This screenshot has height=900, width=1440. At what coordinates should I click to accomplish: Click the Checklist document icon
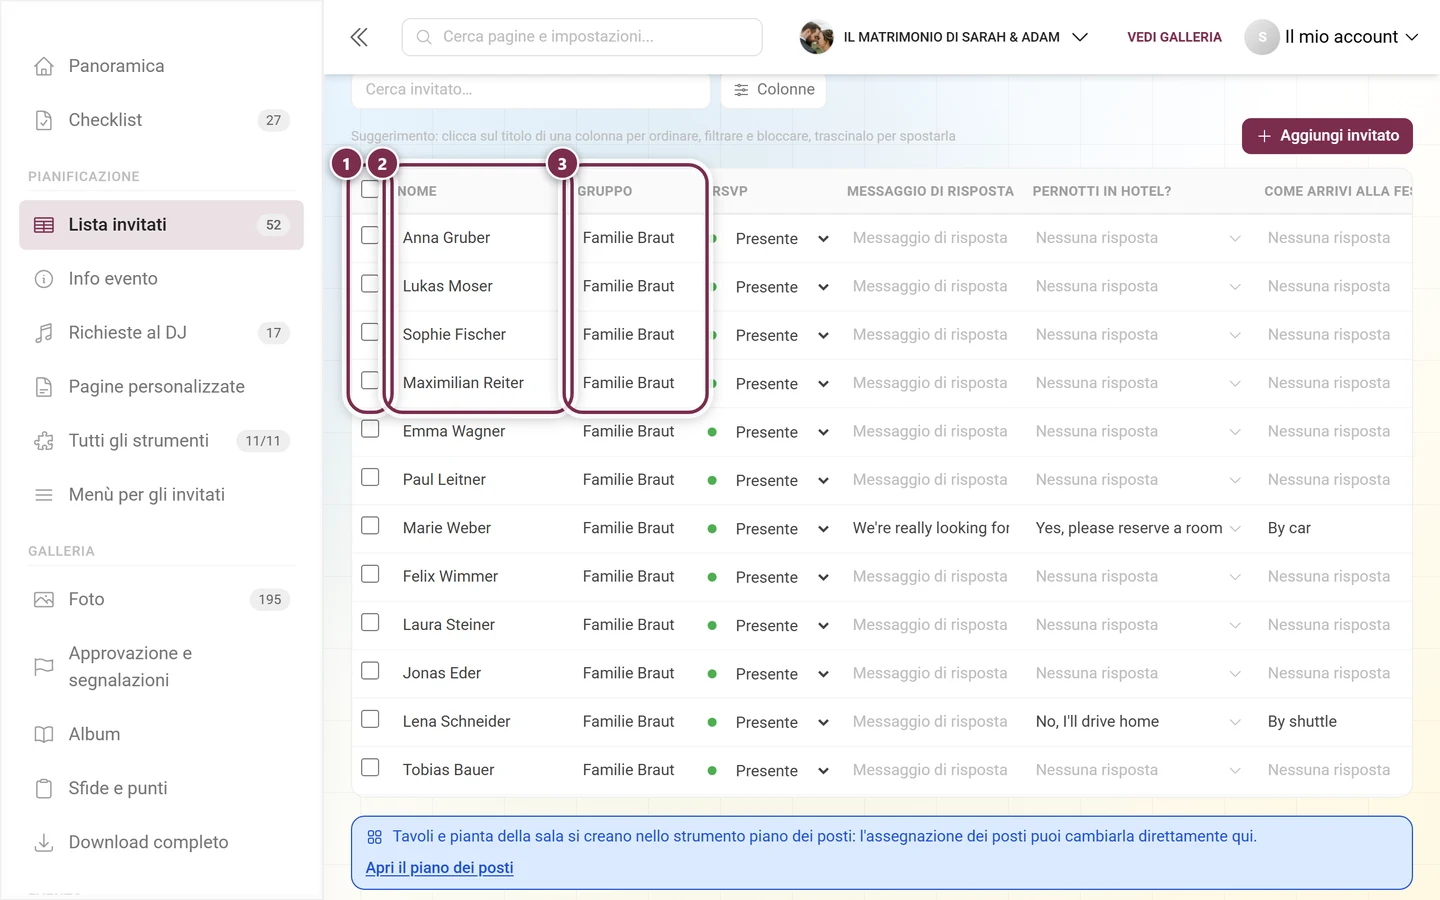coord(44,120)
